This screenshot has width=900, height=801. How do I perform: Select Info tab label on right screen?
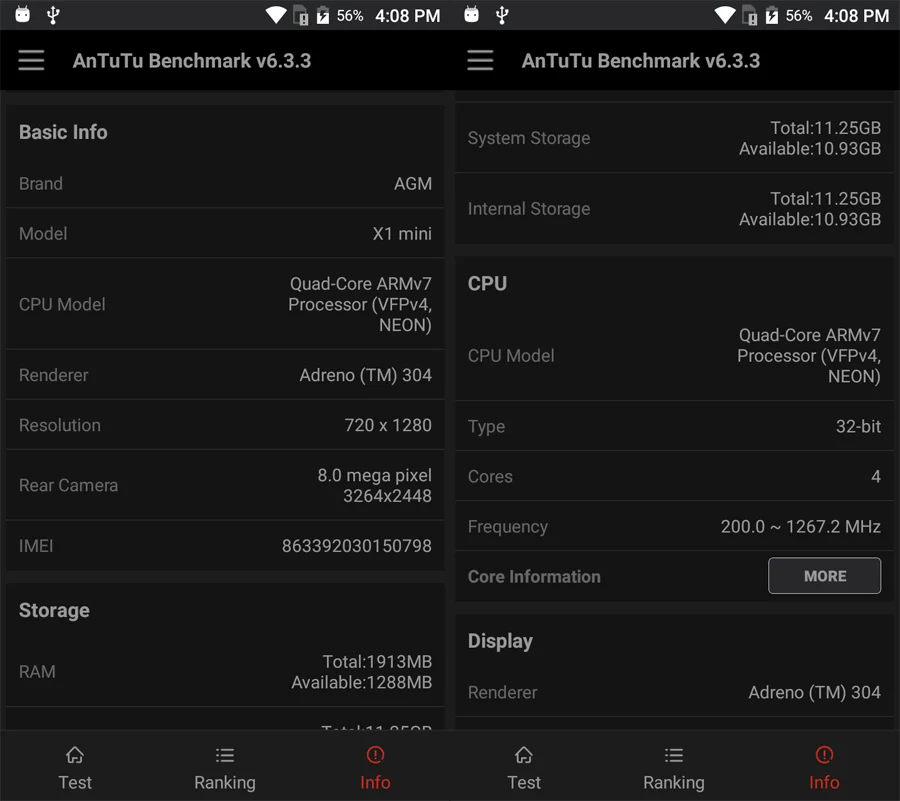(824, 782)
